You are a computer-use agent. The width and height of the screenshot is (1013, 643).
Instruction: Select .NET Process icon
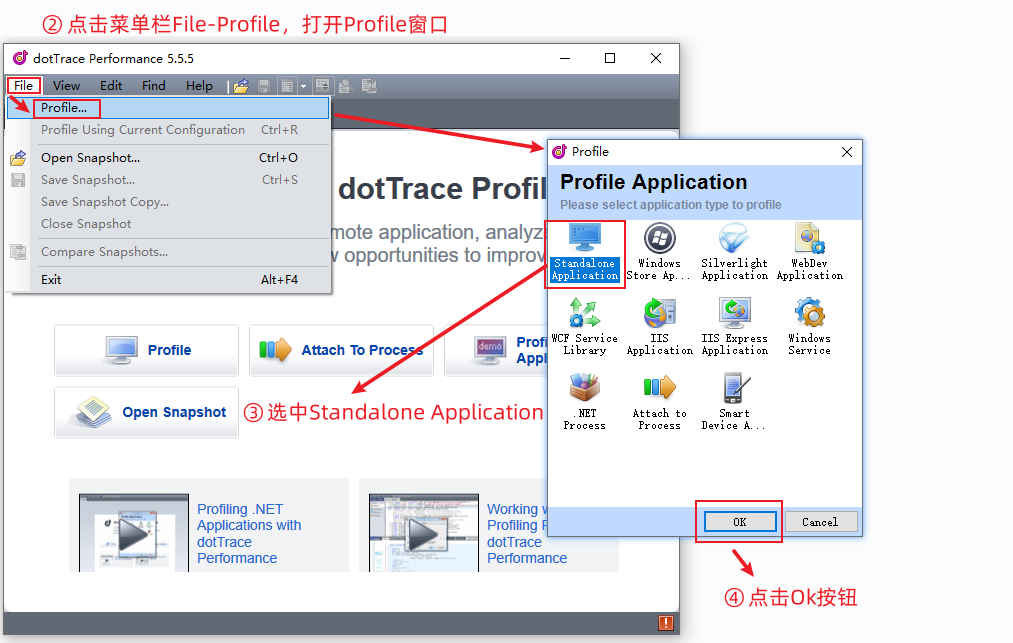[x=585, y=402]
